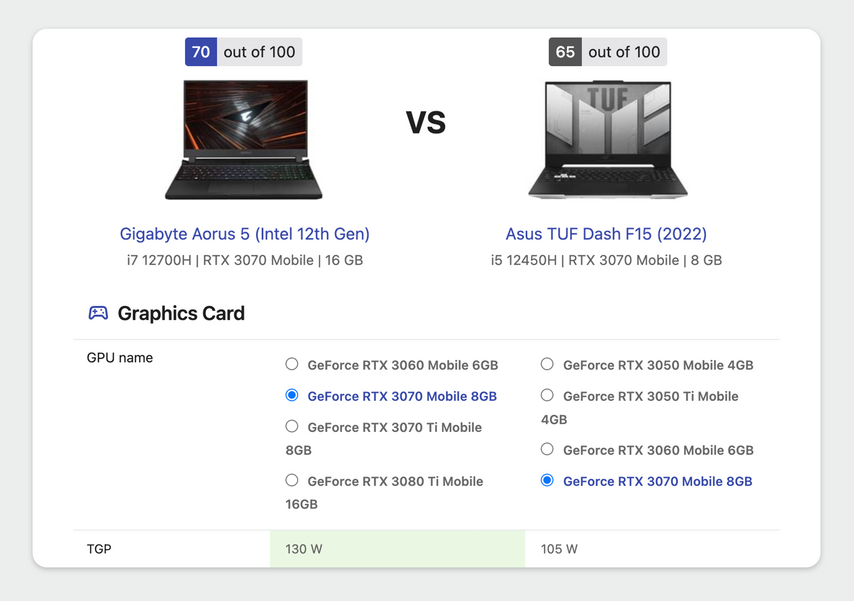
Task: Select Asus's GeForce RTX 3070 Mobile 8GB radio
Action: (547, 480)
